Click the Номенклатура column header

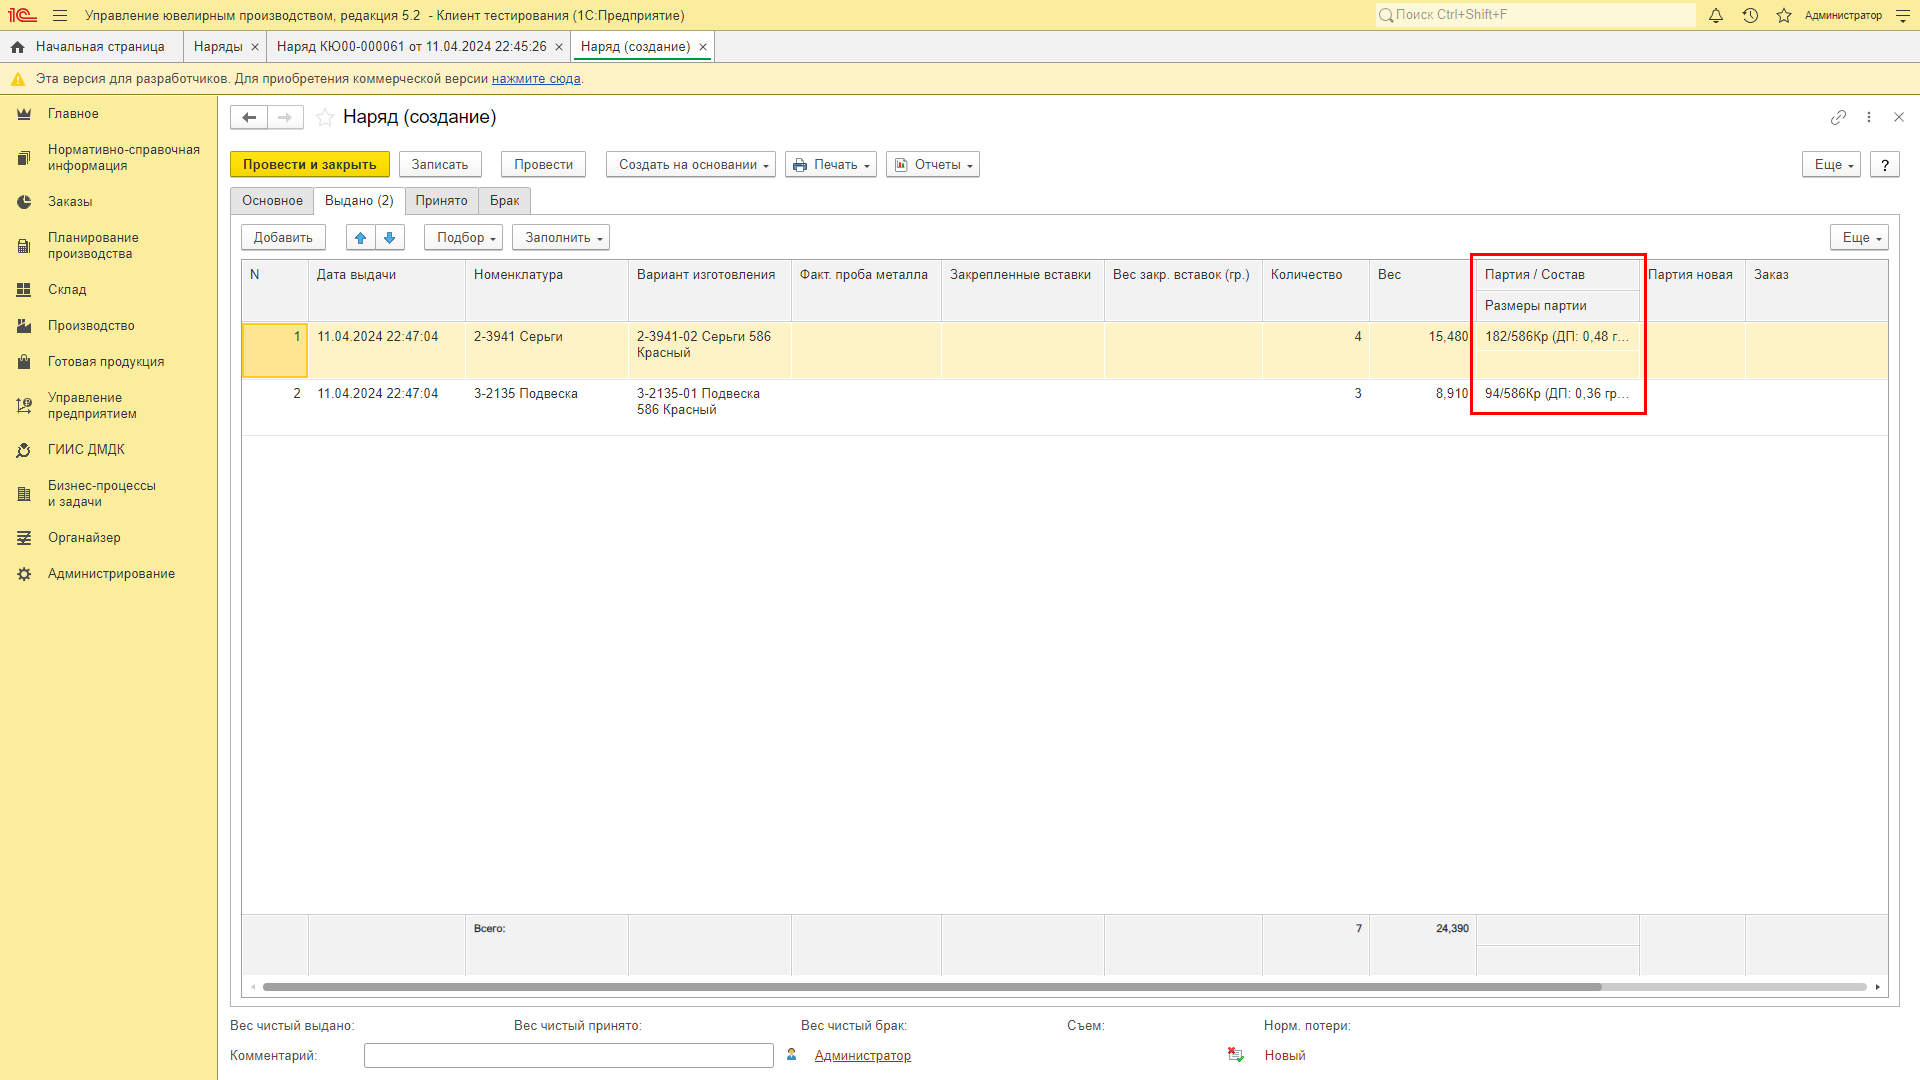pyautogui.click(x=547, y=290)
